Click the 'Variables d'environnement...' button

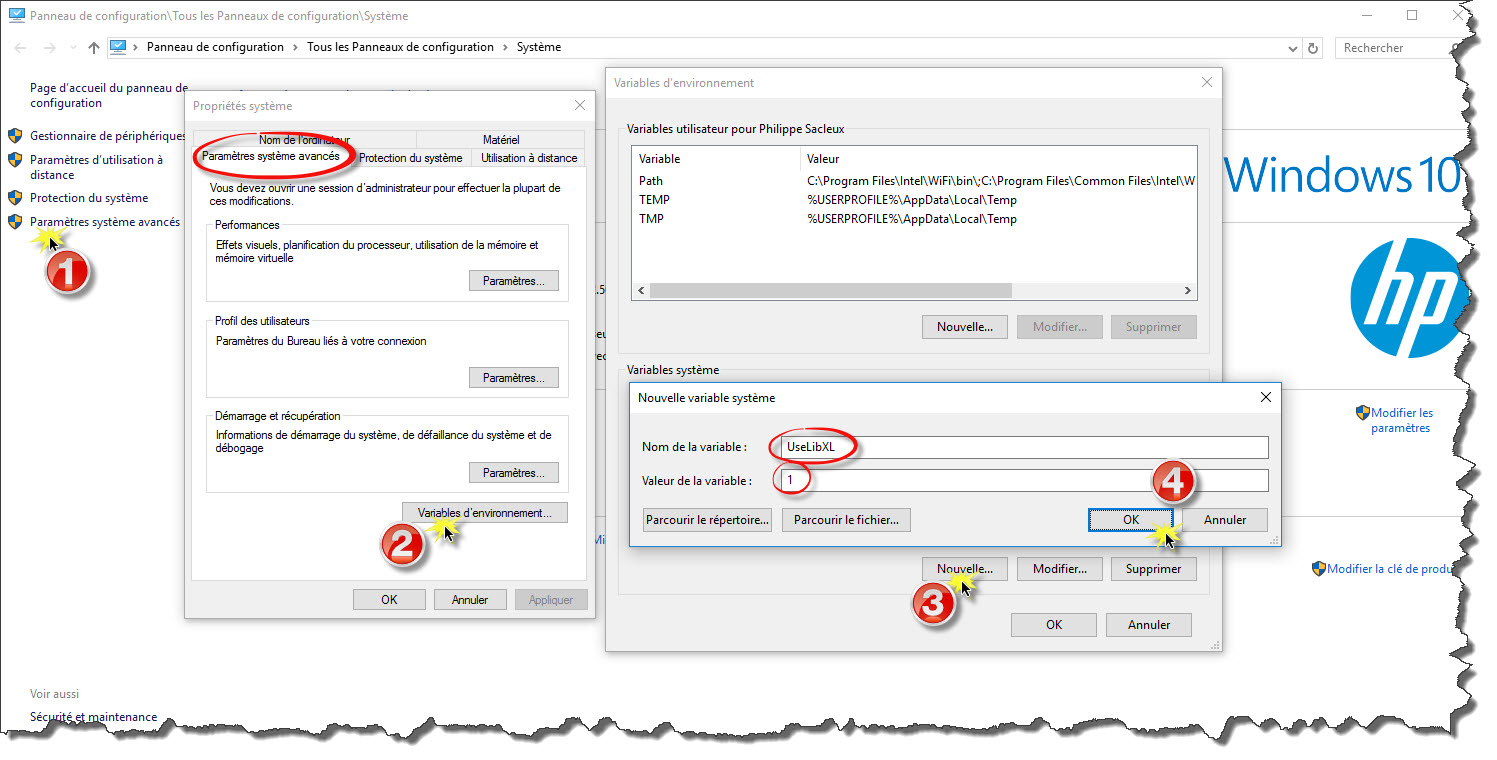485,513
